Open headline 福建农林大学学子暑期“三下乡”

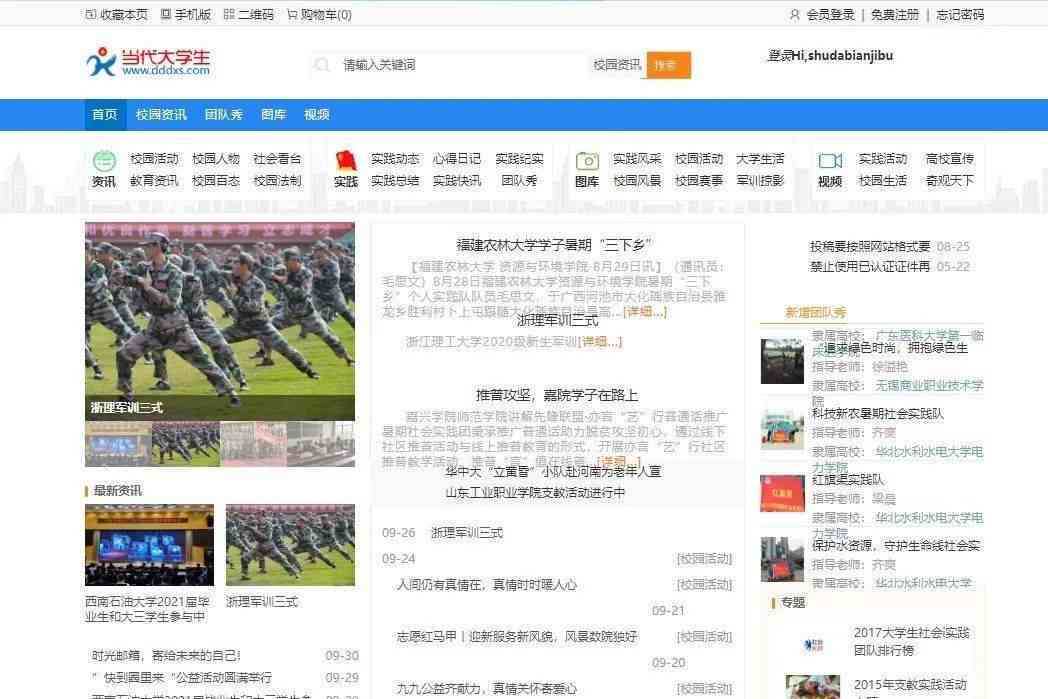[x=554, y=245]
